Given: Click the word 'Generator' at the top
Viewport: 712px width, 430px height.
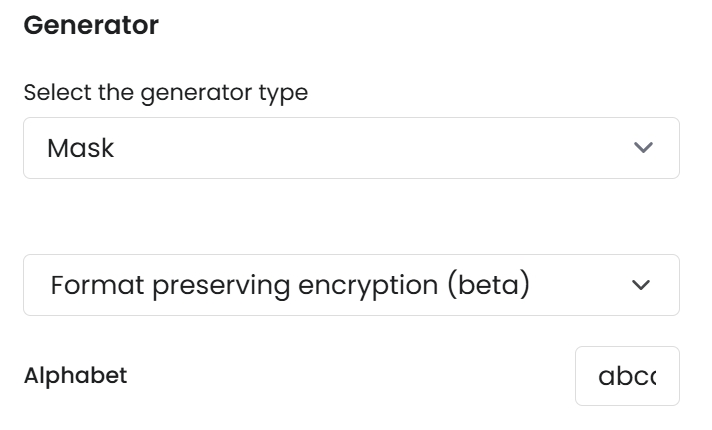Looking at the screenshot, I should point(91,26).
